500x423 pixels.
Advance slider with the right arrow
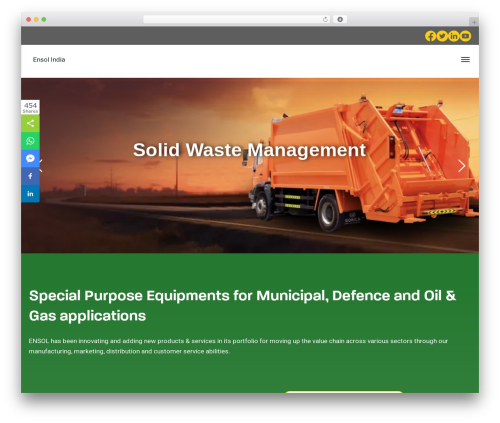coord(461,166)
